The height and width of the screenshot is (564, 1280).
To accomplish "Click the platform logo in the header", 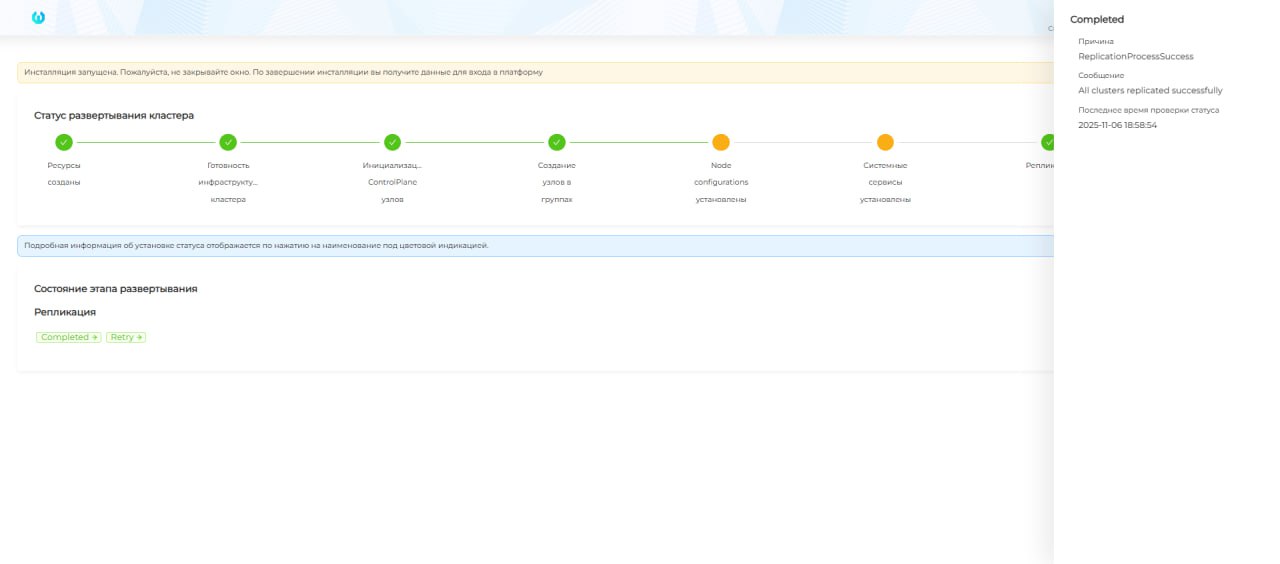I will pyautogui.click(x=38, y=17).
